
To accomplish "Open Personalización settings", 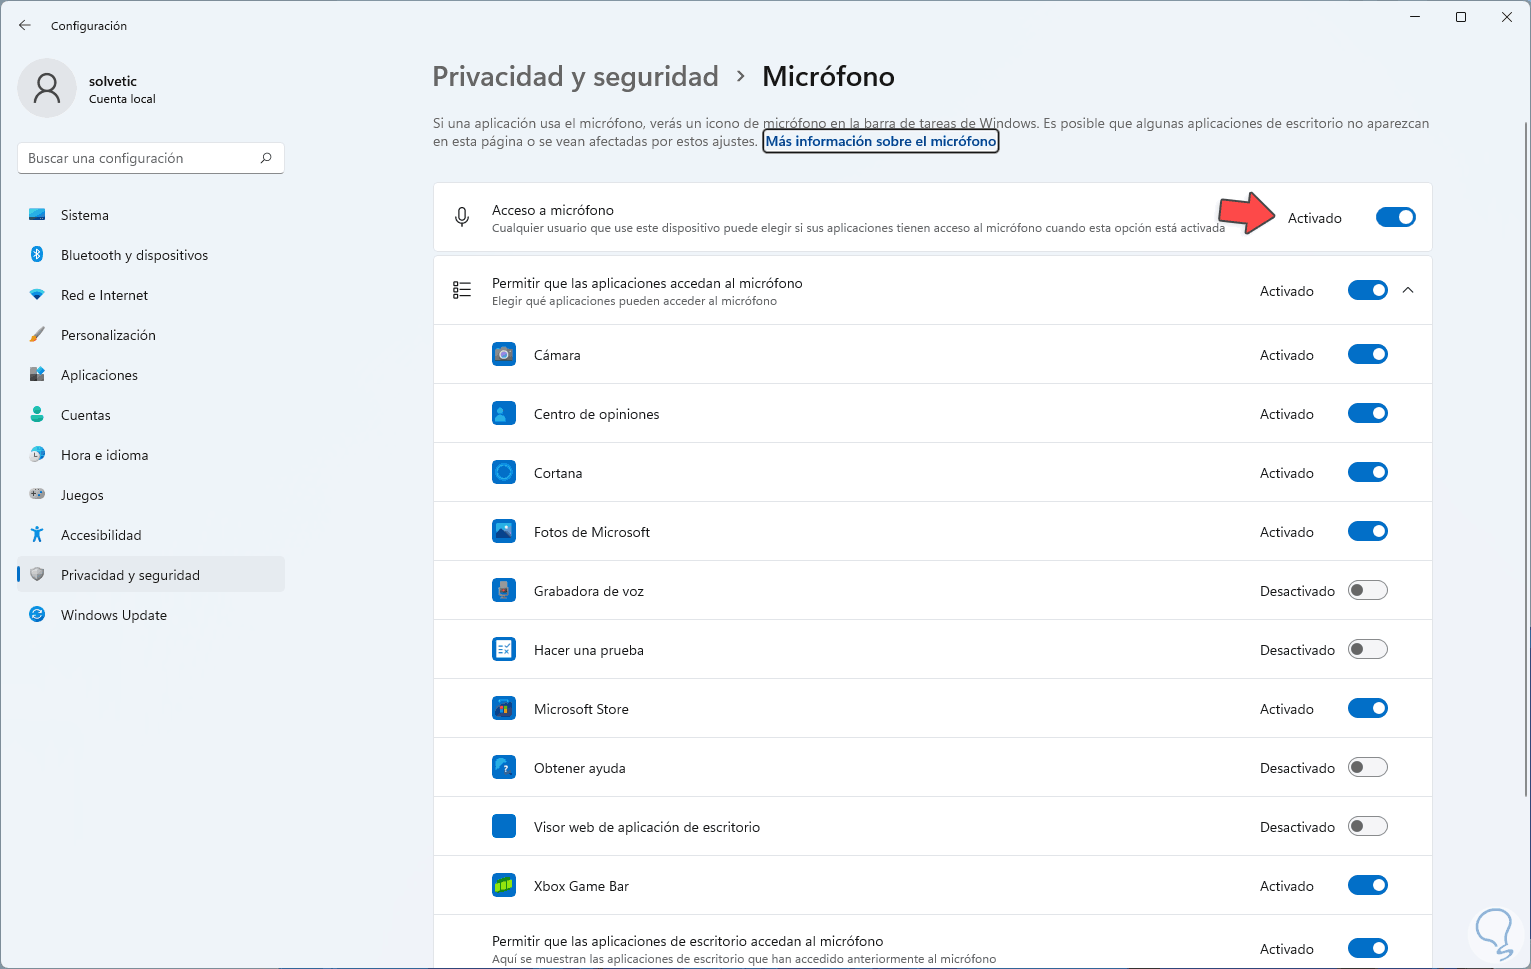I will pyautogui.click(x=151, y=335).
